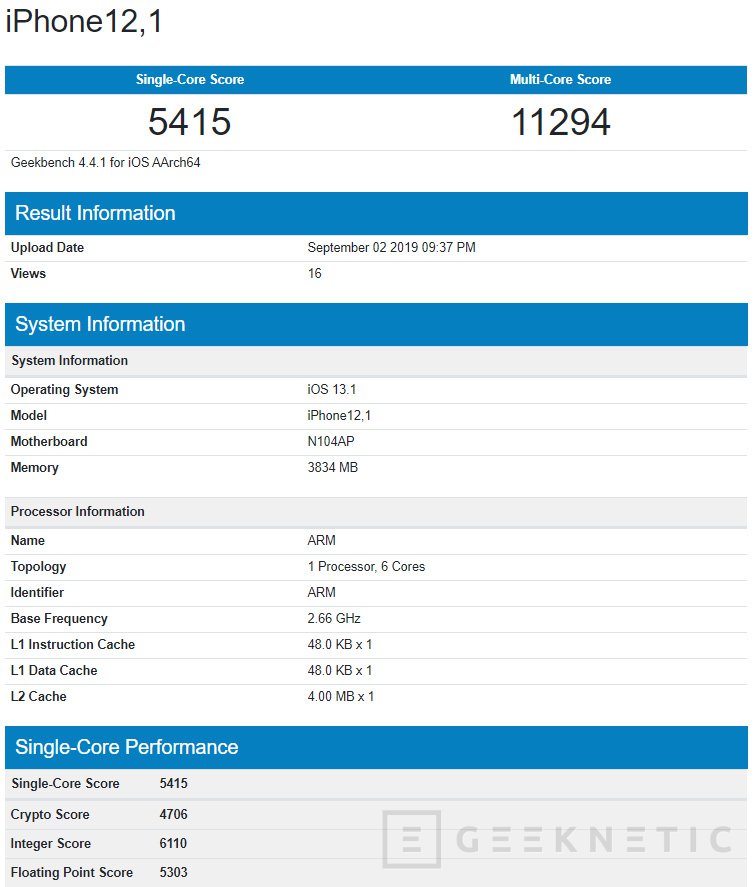Click the iOS 13.1 value

pyautogui.click(x=332, y=390)
